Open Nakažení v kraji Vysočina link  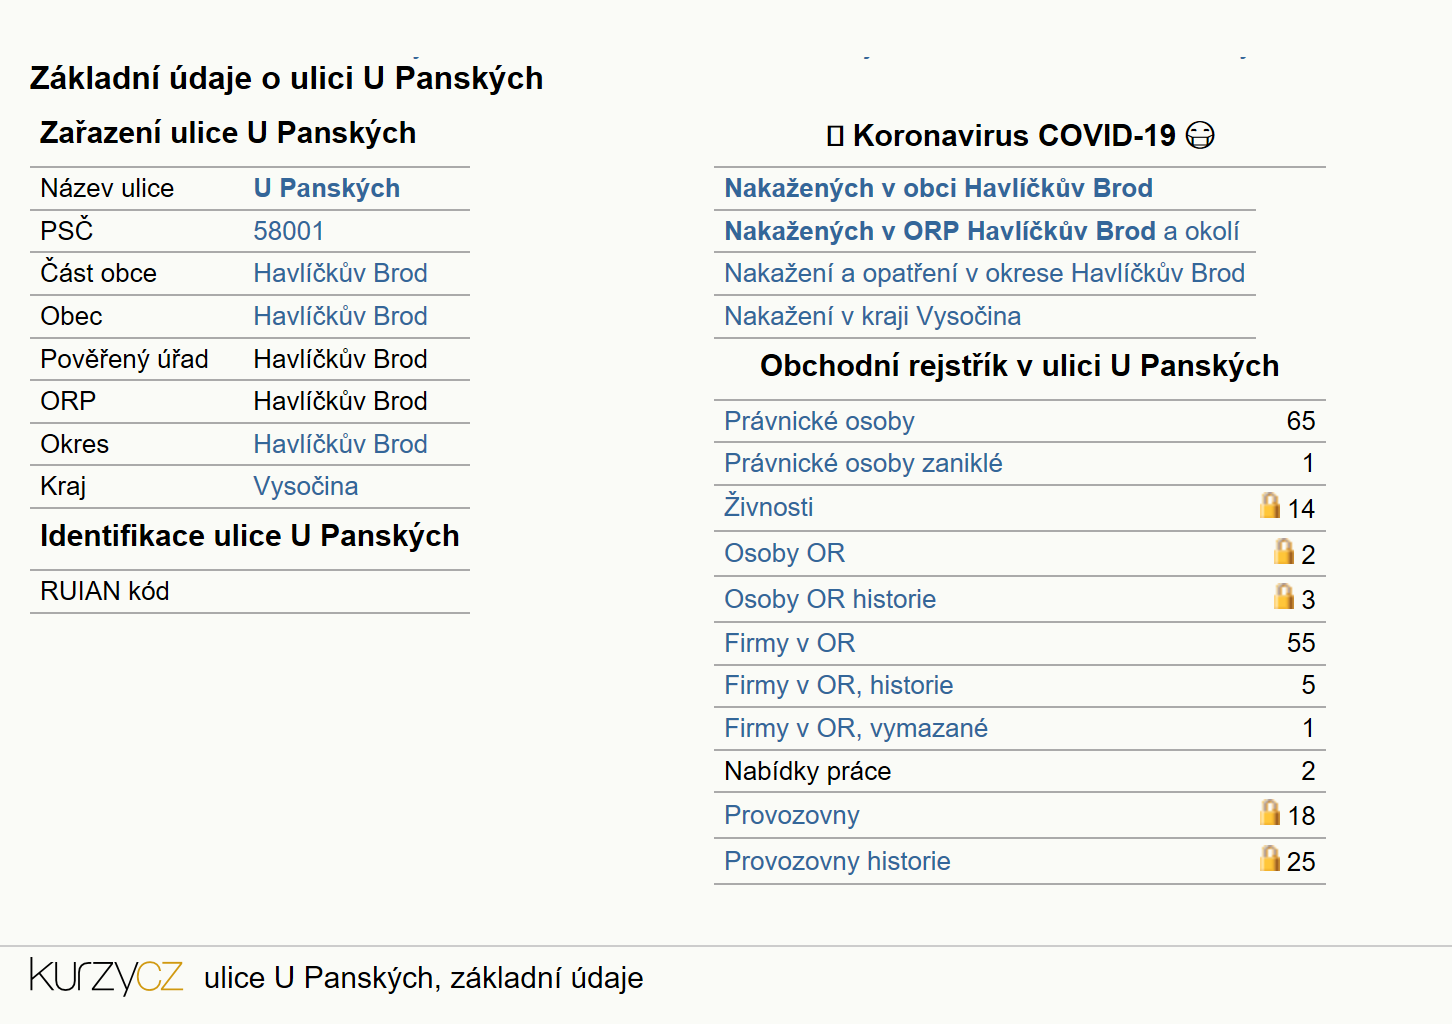pyautogui.click(x=873, y=316)
